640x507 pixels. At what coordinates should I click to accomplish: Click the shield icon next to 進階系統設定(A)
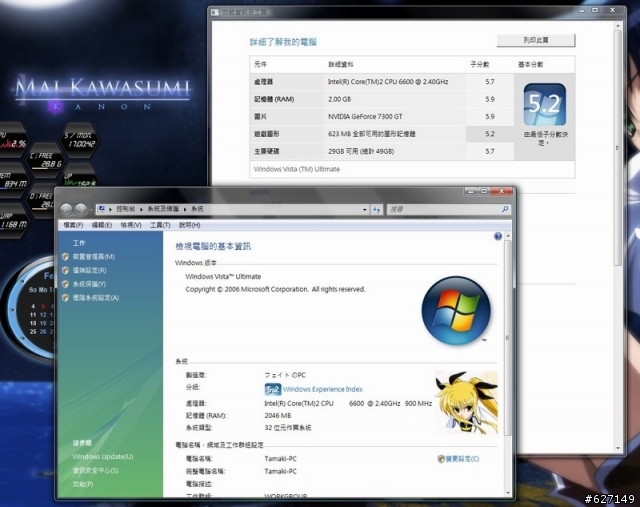[x=65, y=298]
